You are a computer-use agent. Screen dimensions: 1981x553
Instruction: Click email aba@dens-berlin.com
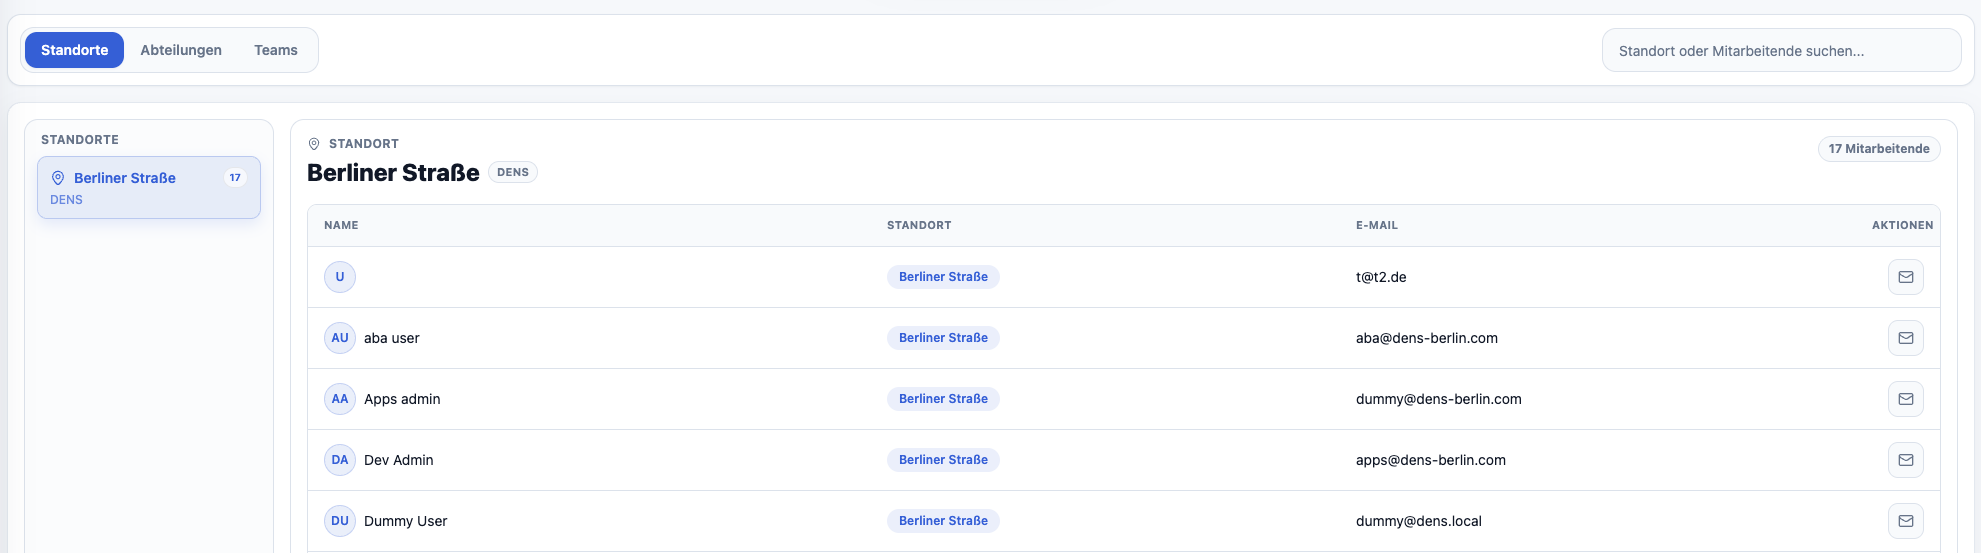pos(1427,338)
